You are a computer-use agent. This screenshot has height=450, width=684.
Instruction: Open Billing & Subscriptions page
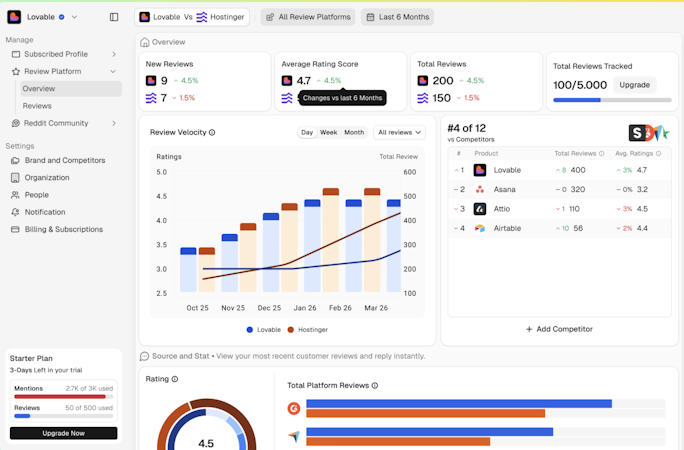coord(64,229)
